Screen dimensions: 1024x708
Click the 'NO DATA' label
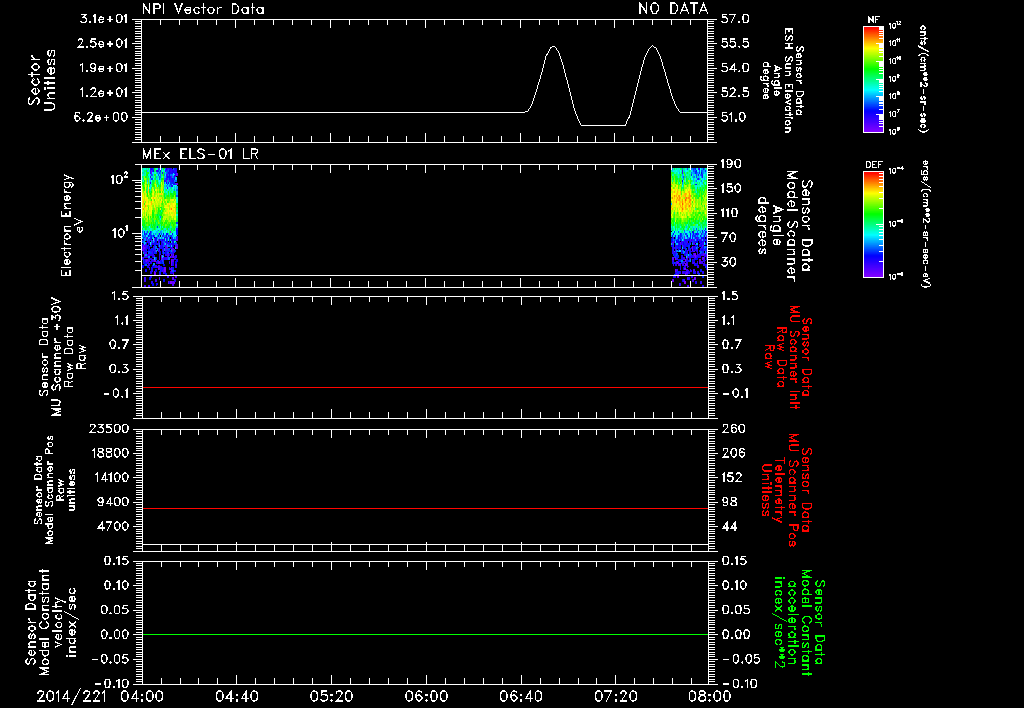(x=673, y=9)
